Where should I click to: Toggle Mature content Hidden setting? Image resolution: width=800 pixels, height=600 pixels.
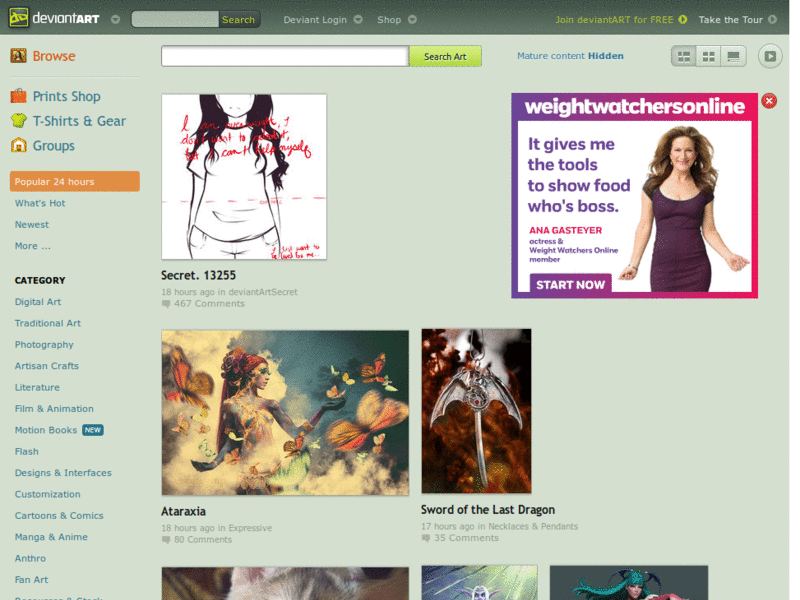tap(570, 56)
